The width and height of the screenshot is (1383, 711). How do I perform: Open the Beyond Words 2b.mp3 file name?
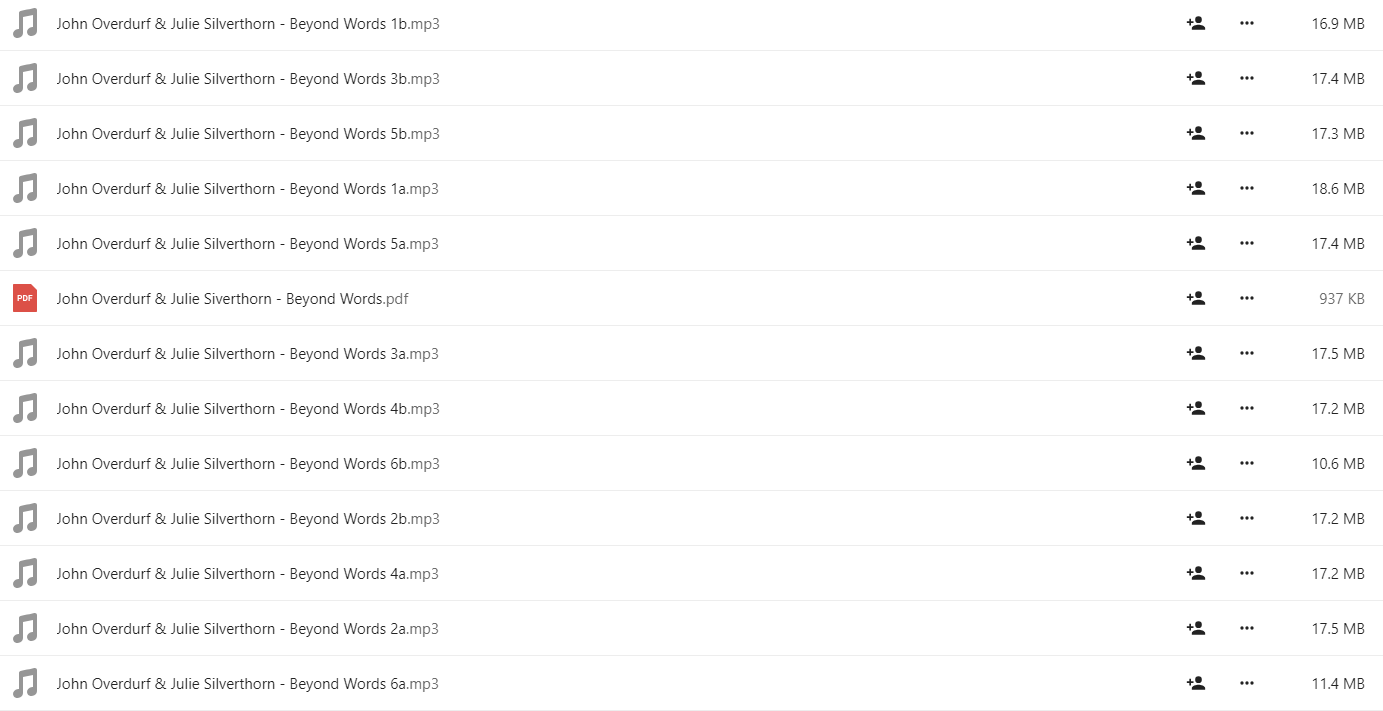pos(248,519)
